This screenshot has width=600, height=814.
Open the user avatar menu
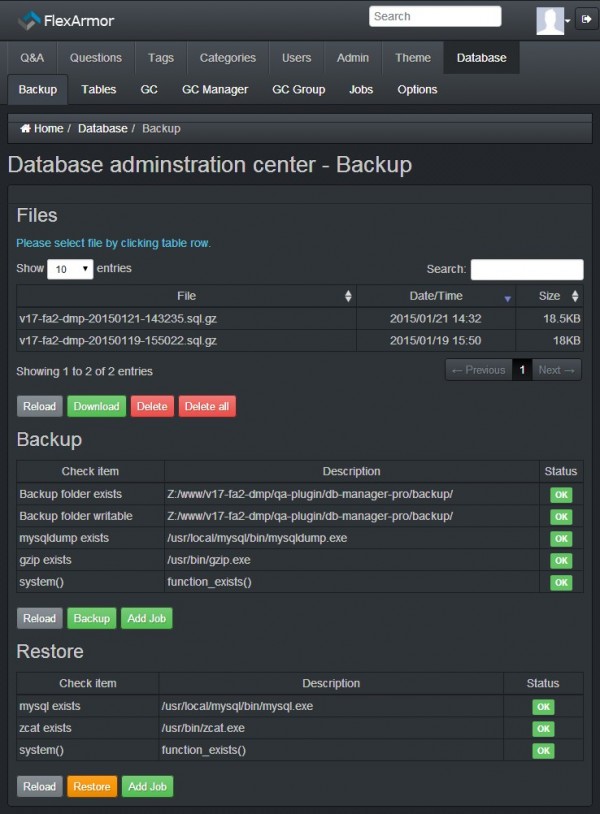click(x=552, y=20)
